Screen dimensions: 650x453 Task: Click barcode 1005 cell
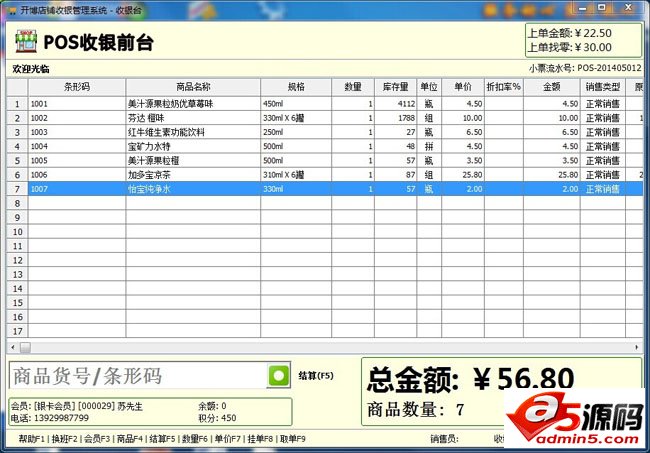click(77, 160)
